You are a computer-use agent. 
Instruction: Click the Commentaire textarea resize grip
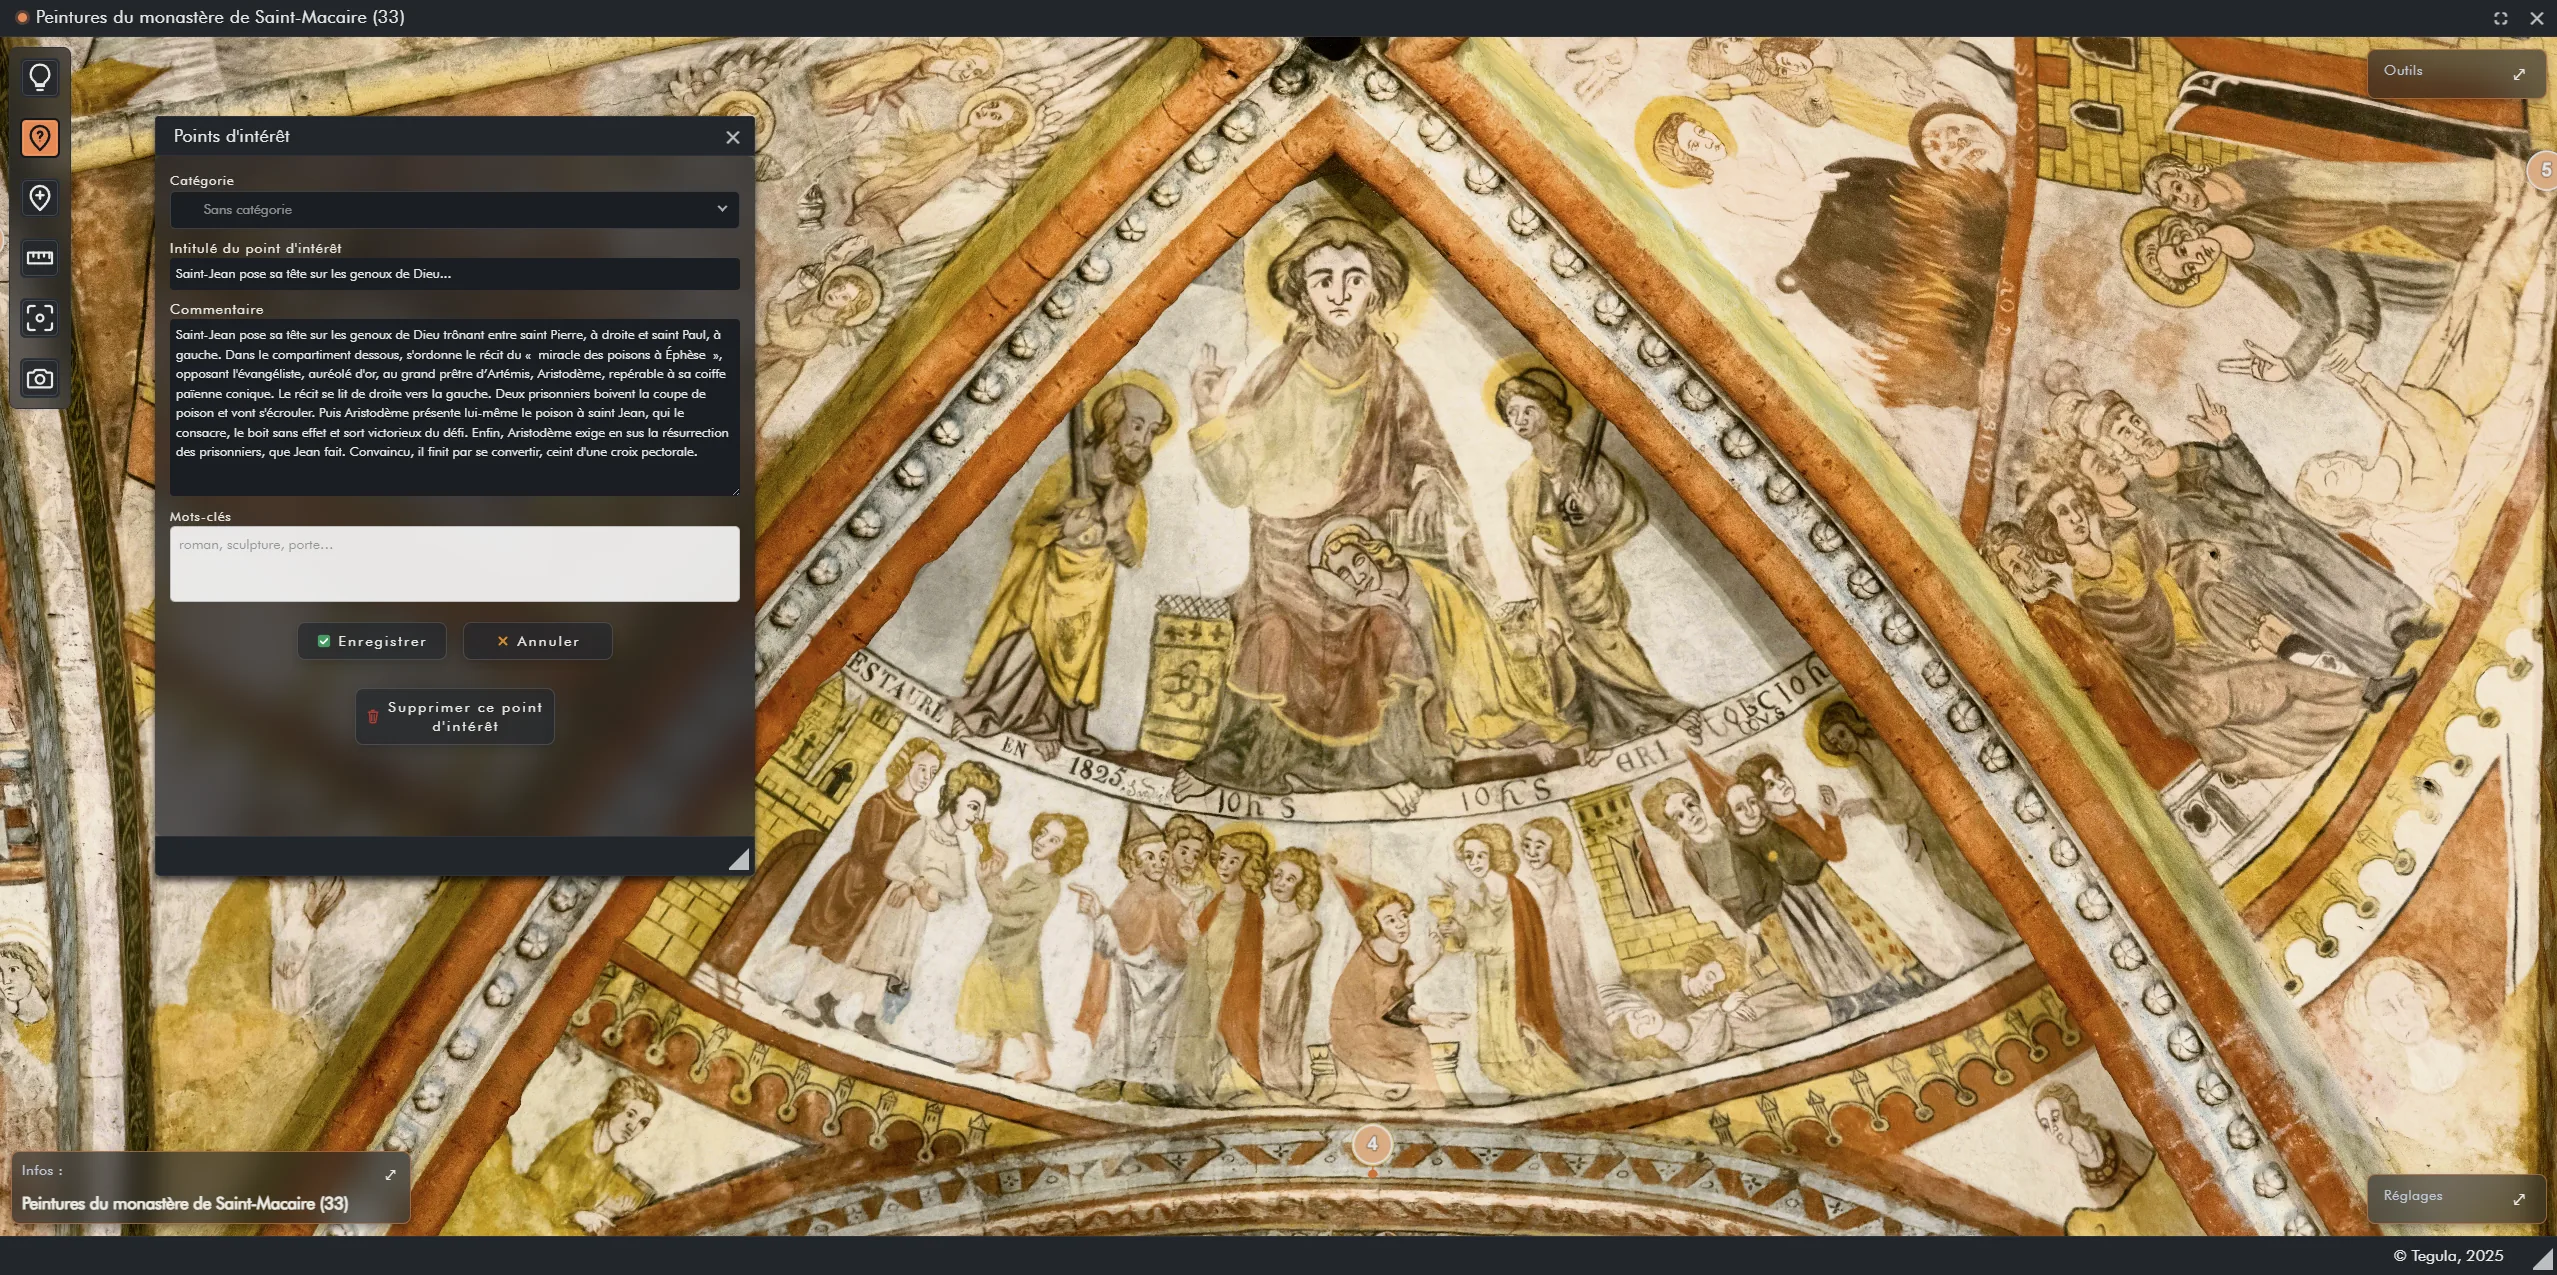735,491
